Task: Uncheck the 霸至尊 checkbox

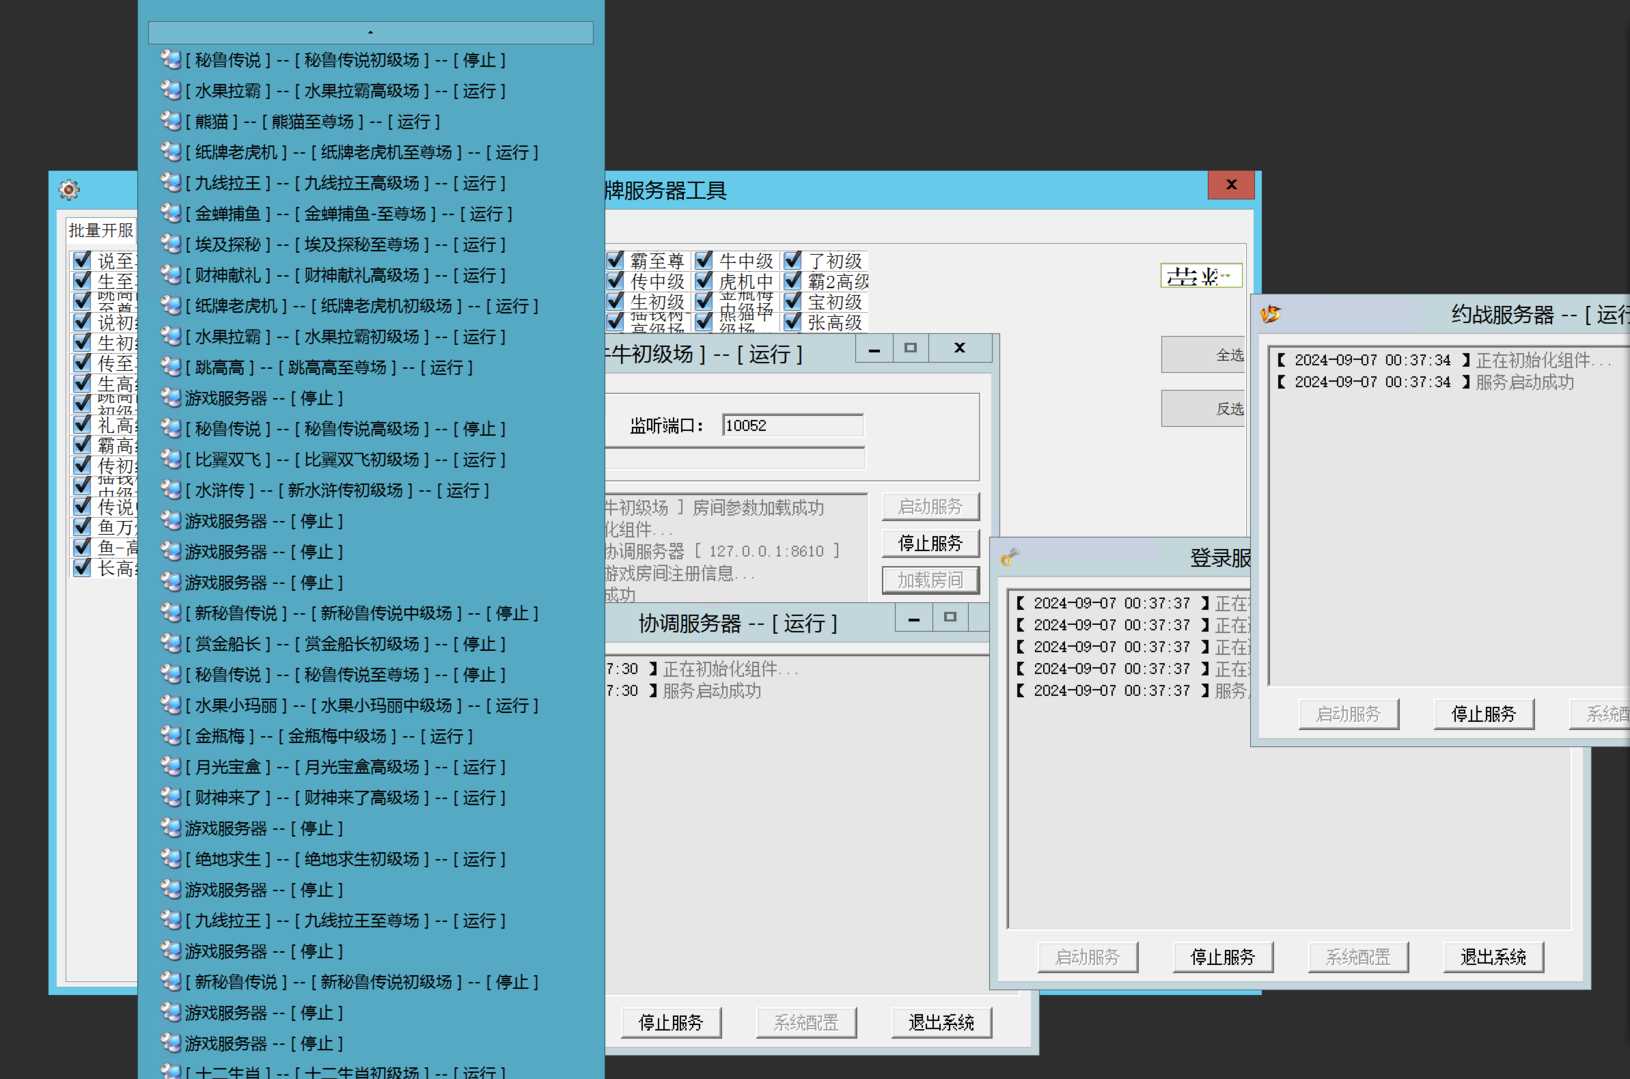Action: tap(616, 260)
